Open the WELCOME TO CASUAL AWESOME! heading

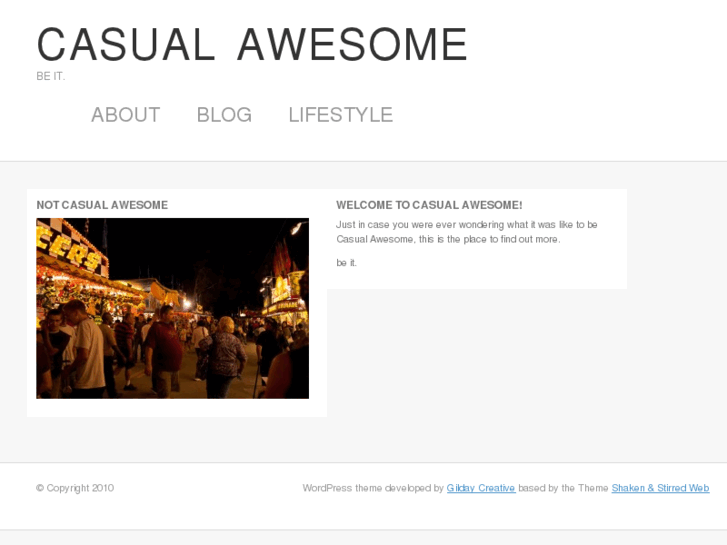tap(429, 205)
